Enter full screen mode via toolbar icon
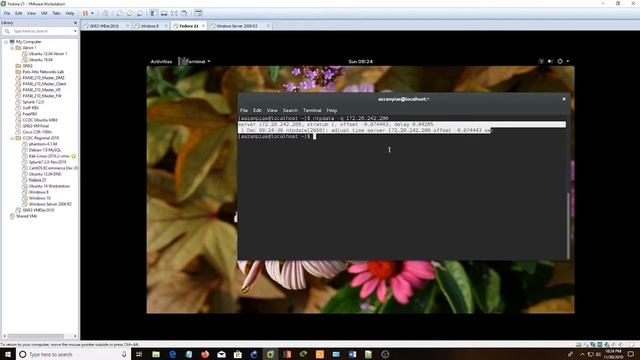The height and width of the screenshot is (360, 640). click(x=174, y=13)
